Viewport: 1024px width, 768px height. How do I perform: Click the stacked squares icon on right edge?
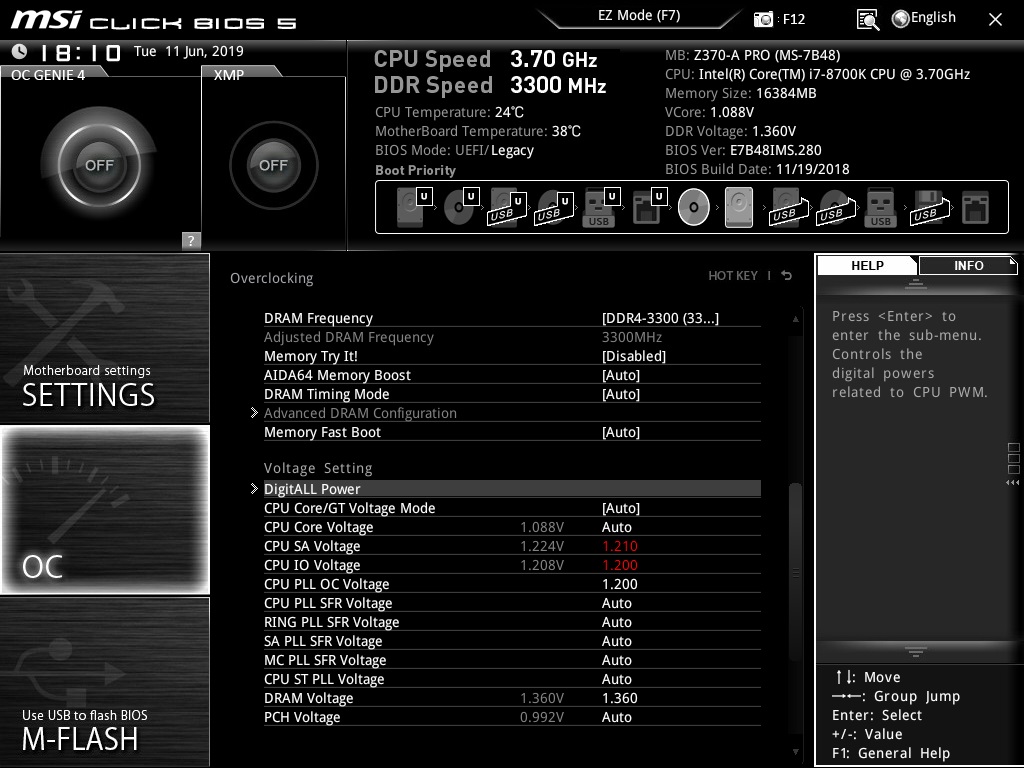1014,458
